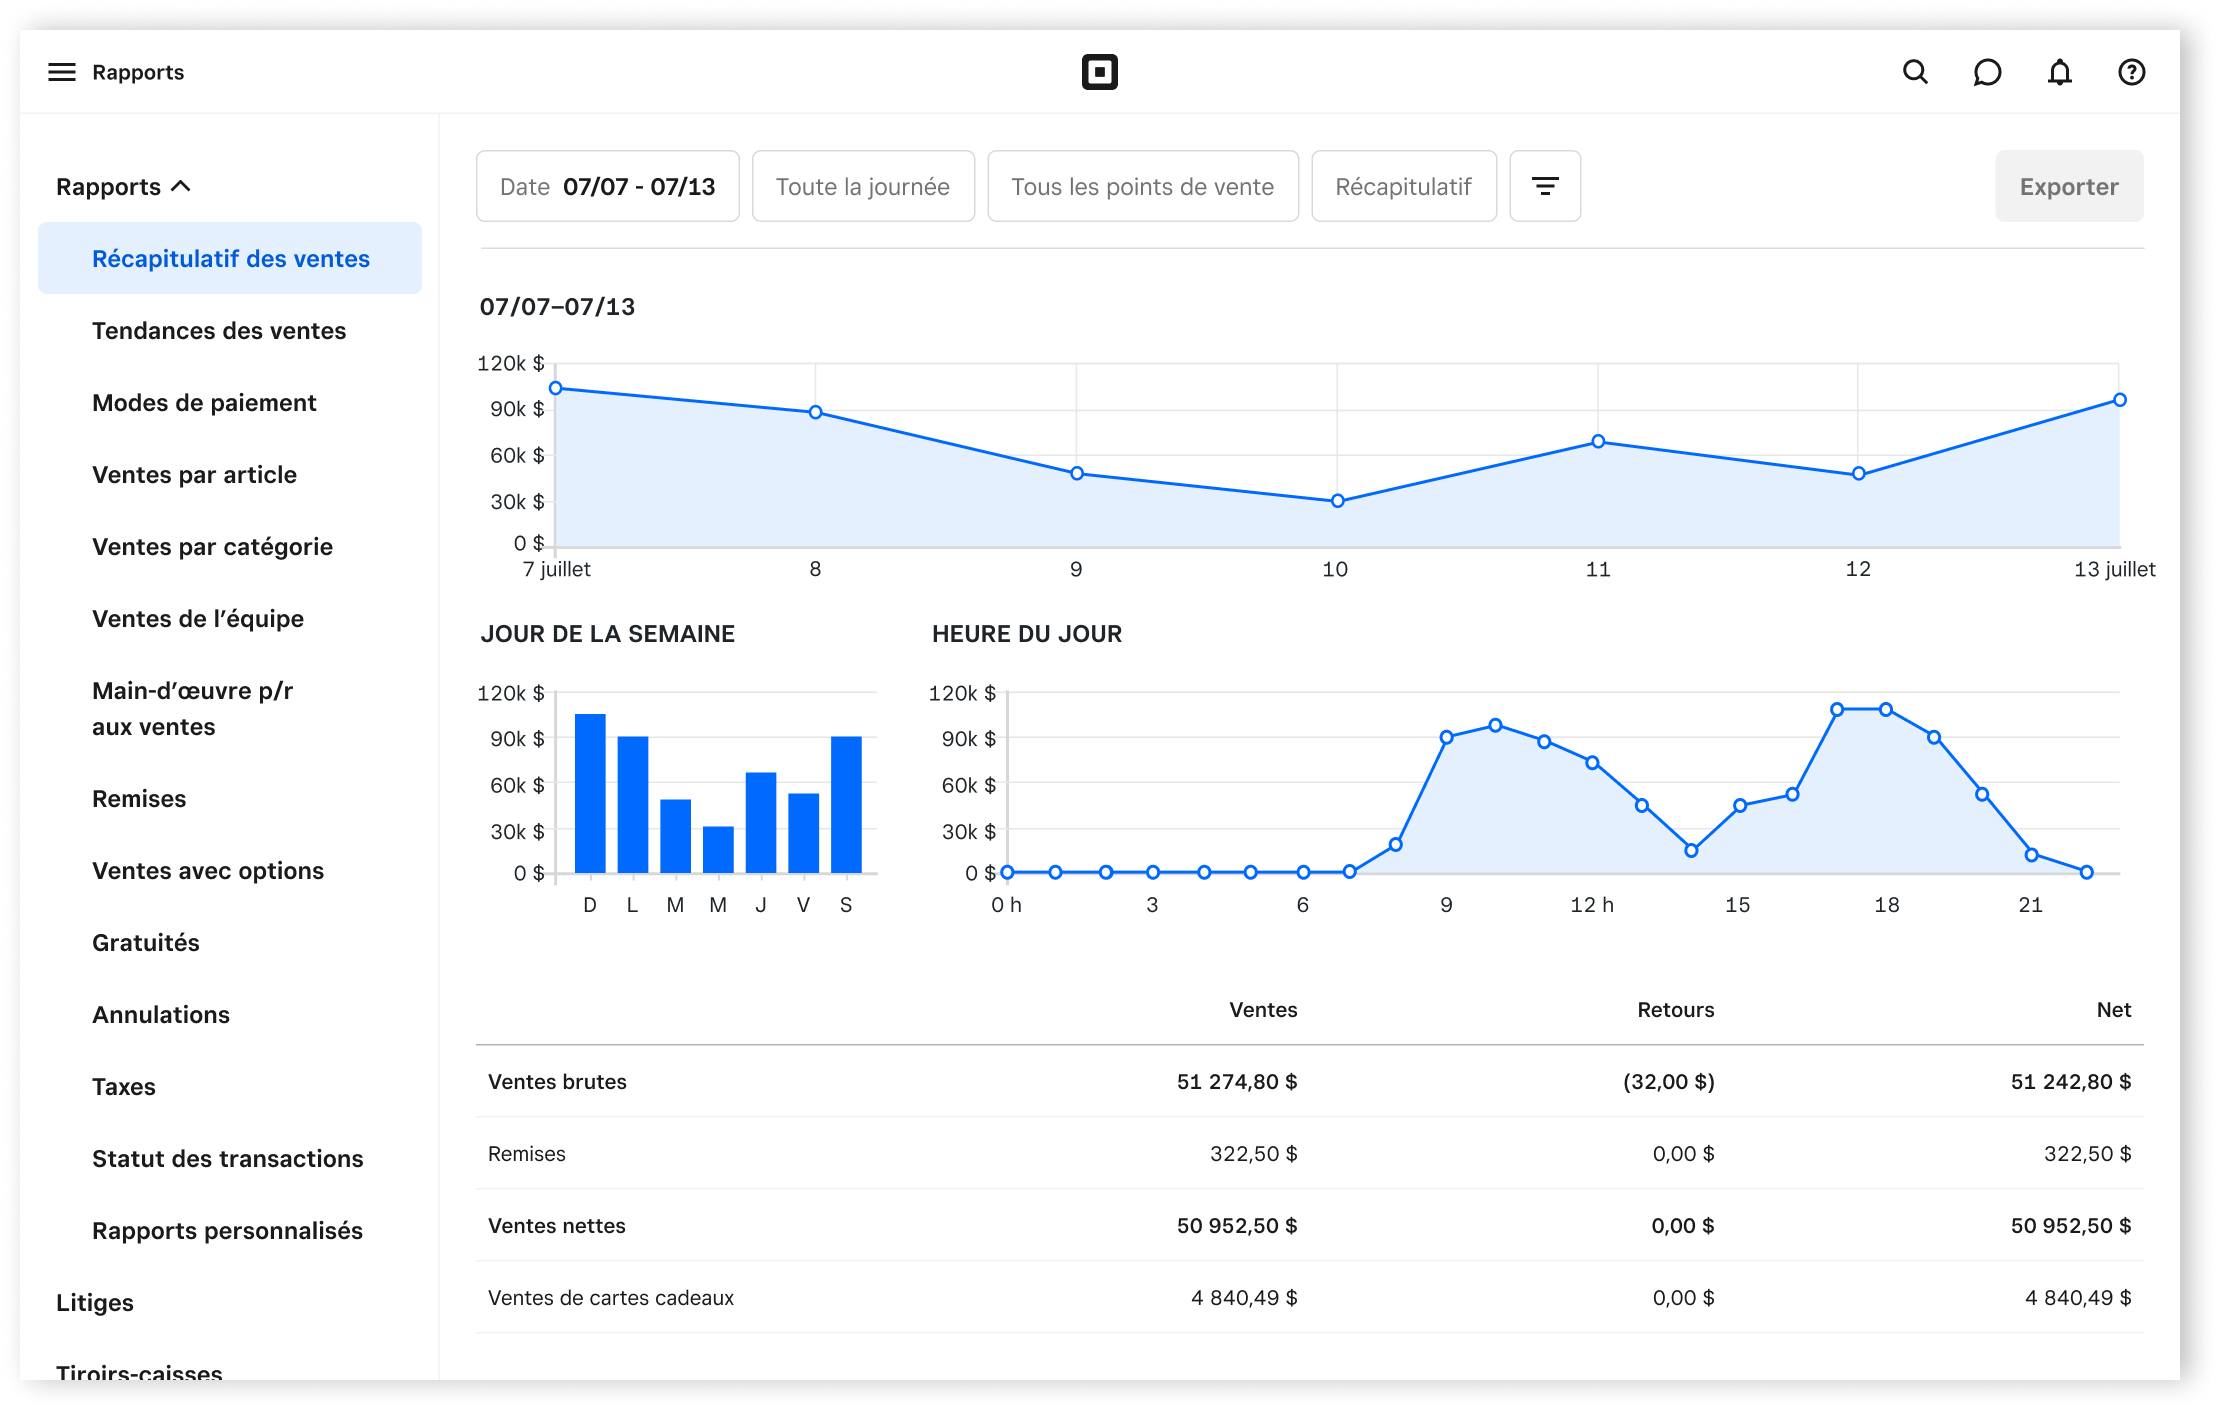Viewport: 2220px width, 1411px height.
Task: Go to Modes de paiement report
Action: click(204, 403)
